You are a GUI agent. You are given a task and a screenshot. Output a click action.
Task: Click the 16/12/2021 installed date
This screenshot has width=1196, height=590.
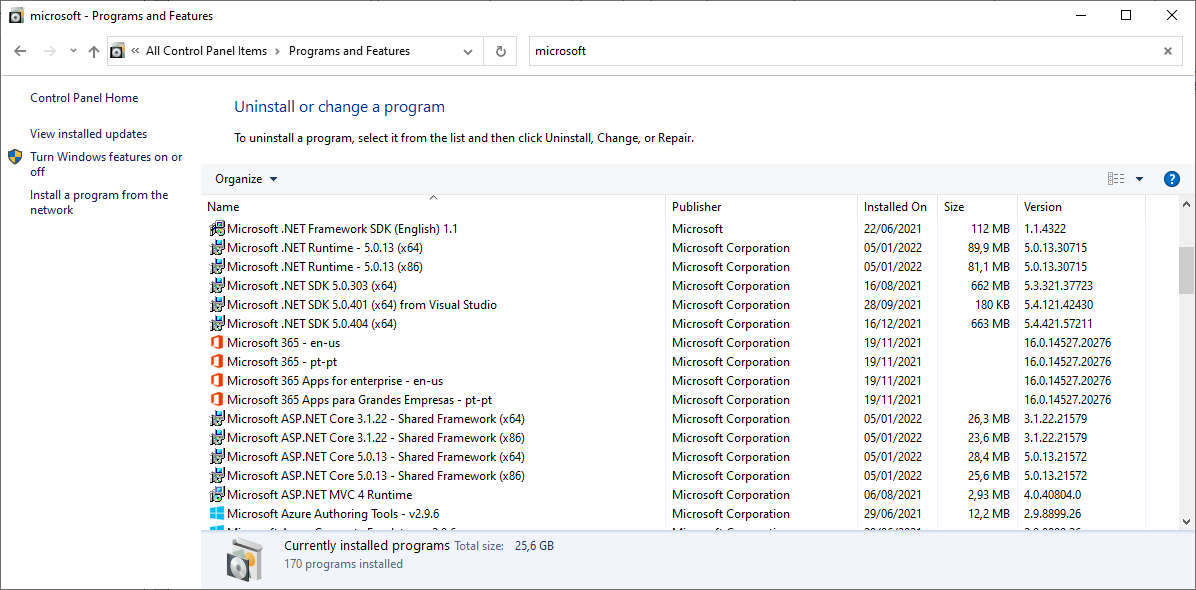pos(892,324)
